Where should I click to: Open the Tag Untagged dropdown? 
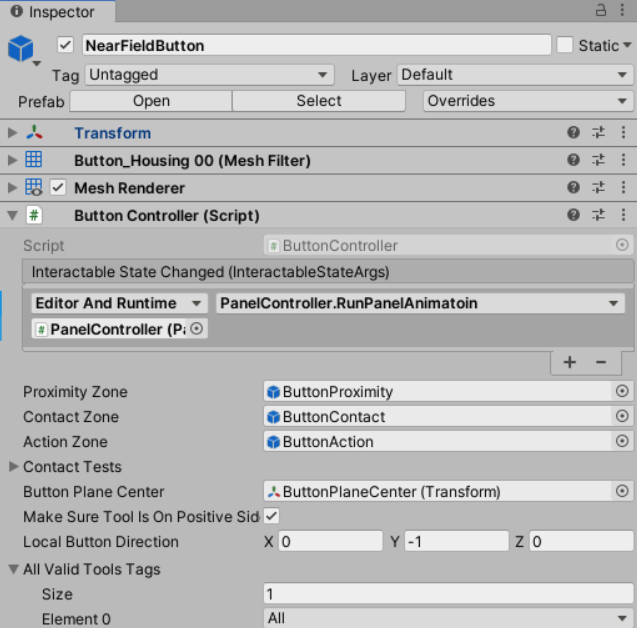pyautogui.click(x=210, y=75)
